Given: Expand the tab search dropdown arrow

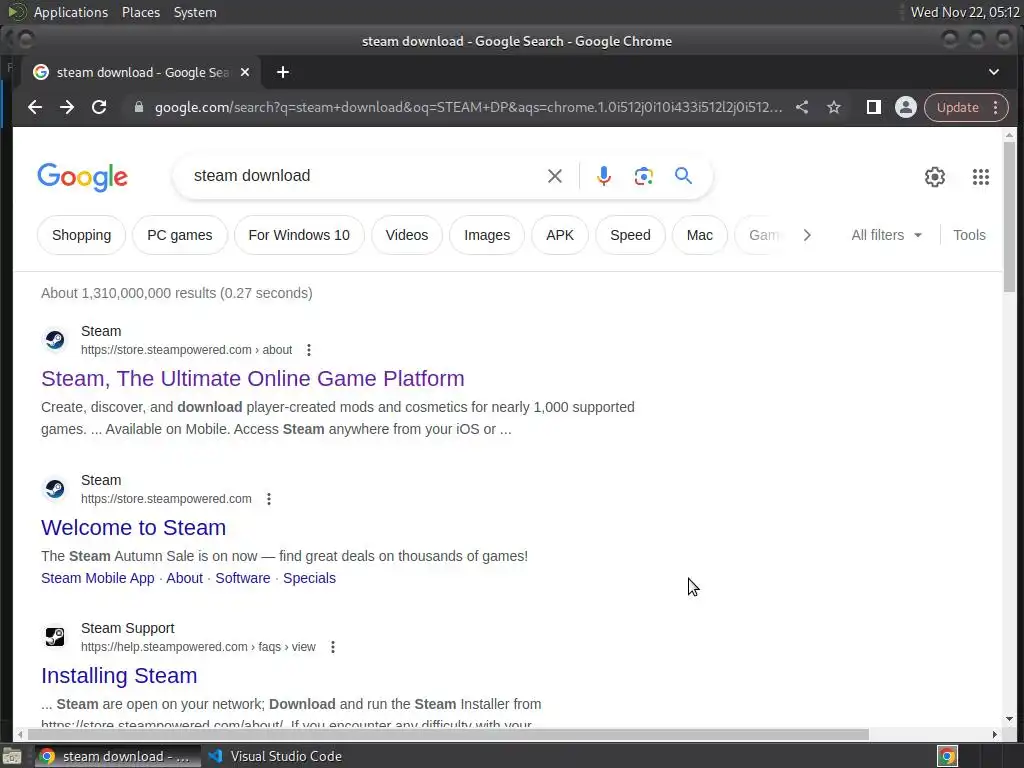Looking at the screenshot, I should 993,72.
